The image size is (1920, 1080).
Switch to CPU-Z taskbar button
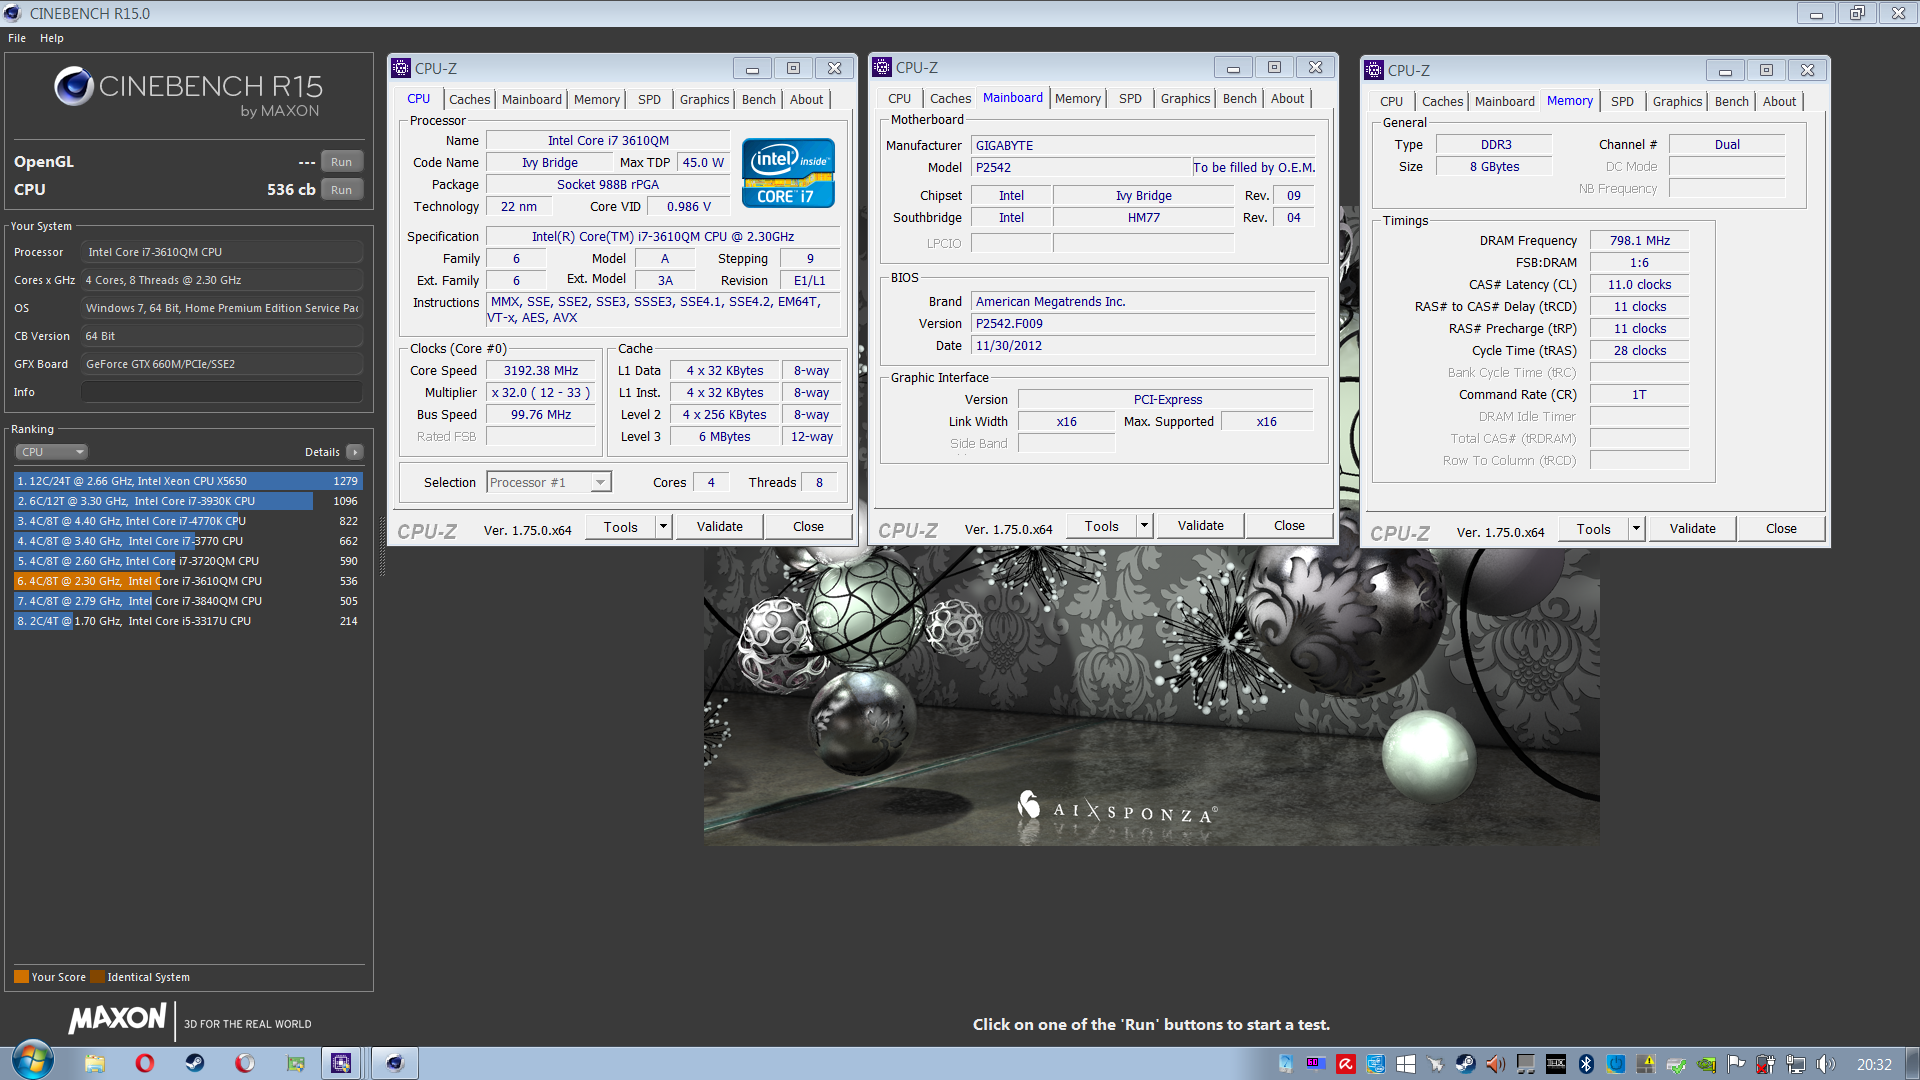pyautogui.click(x=341, y=1063)
